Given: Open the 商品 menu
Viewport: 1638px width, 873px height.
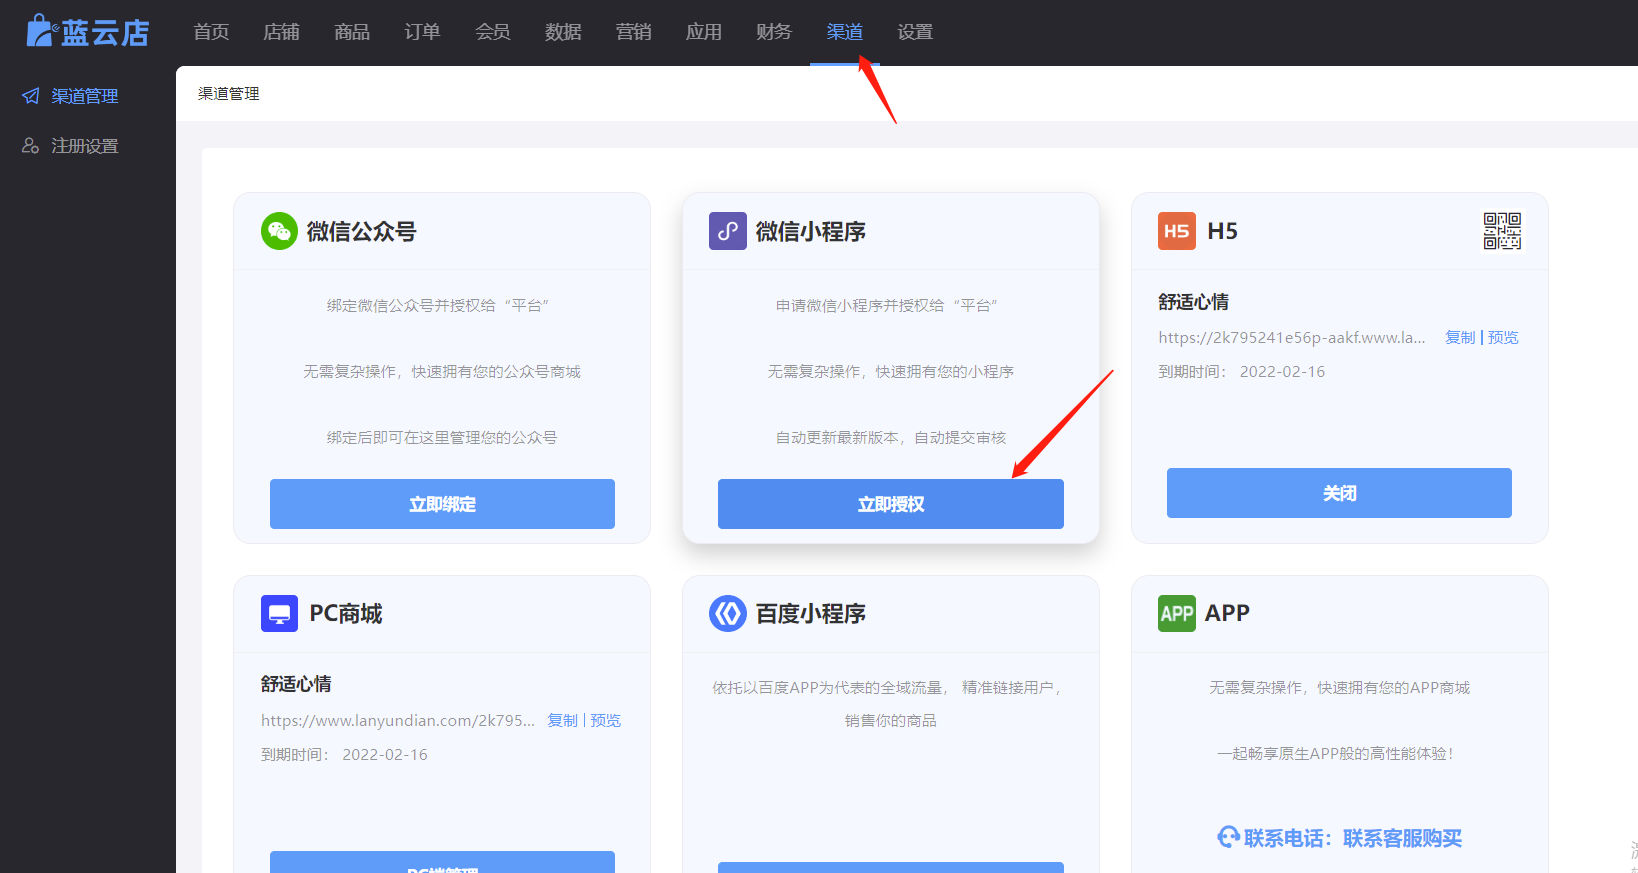Looking at the screenshot, I should (x=352, y=32).
